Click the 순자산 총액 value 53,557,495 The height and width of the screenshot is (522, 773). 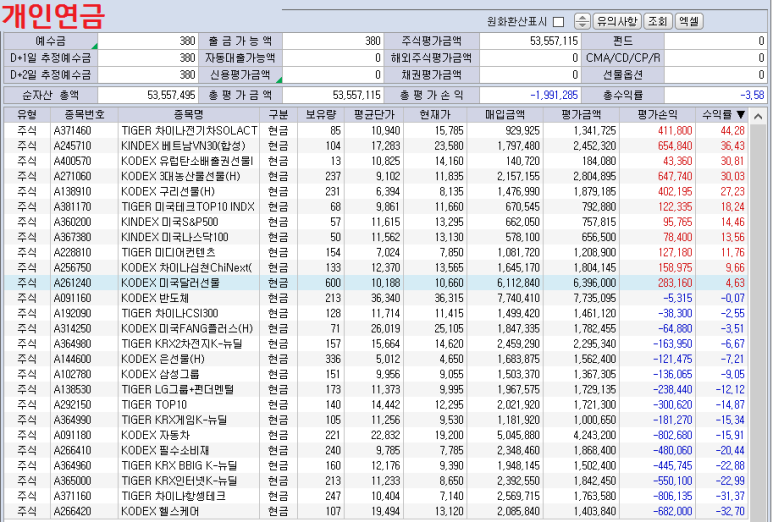coord(147,95)
